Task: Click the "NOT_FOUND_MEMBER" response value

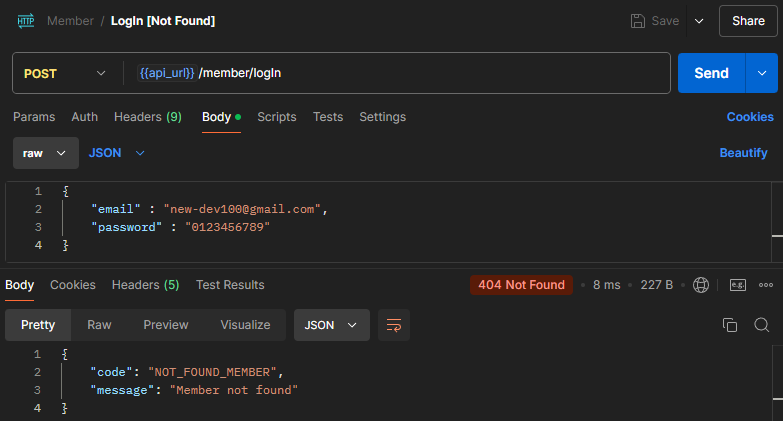Action: tap(212, 372)
